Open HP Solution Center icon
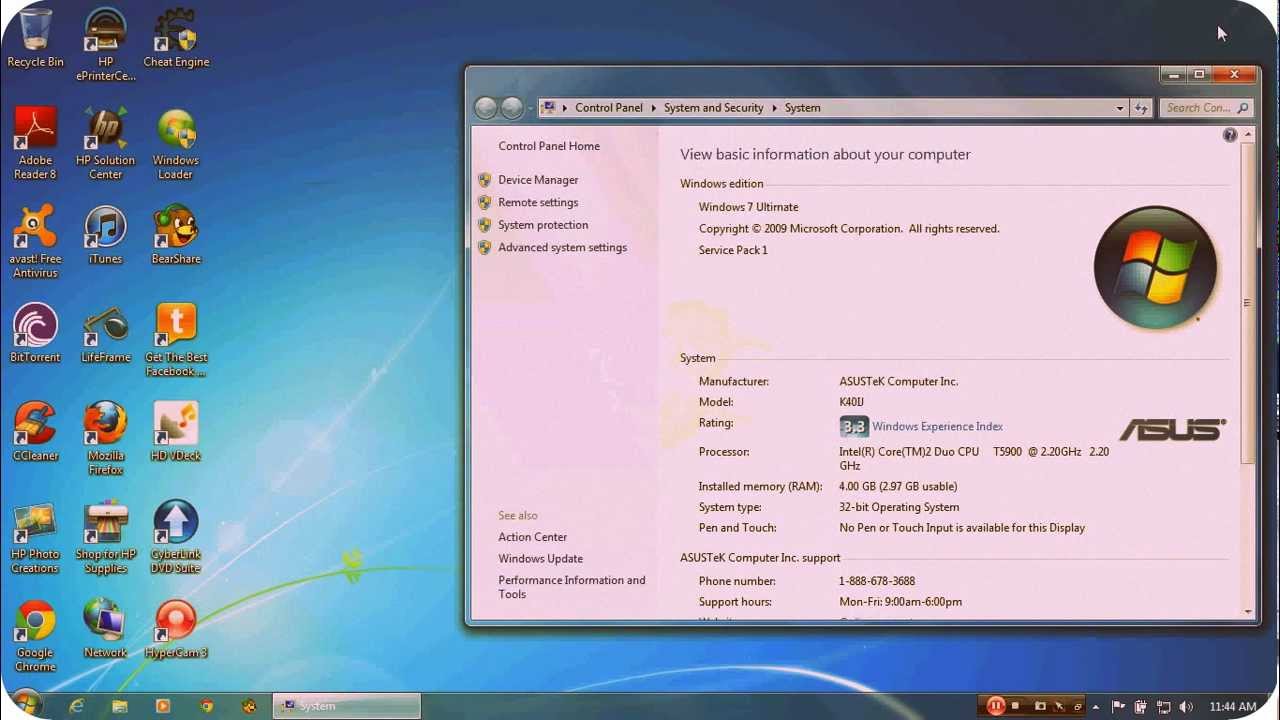Image resolution: width=1280 pixels, height=720 pixels. (105, 143)
